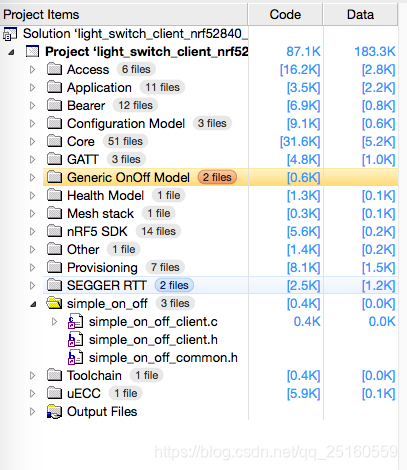Click the '3 files' badge on simple_on_off

pyautogui.click(x=175, y=303)
